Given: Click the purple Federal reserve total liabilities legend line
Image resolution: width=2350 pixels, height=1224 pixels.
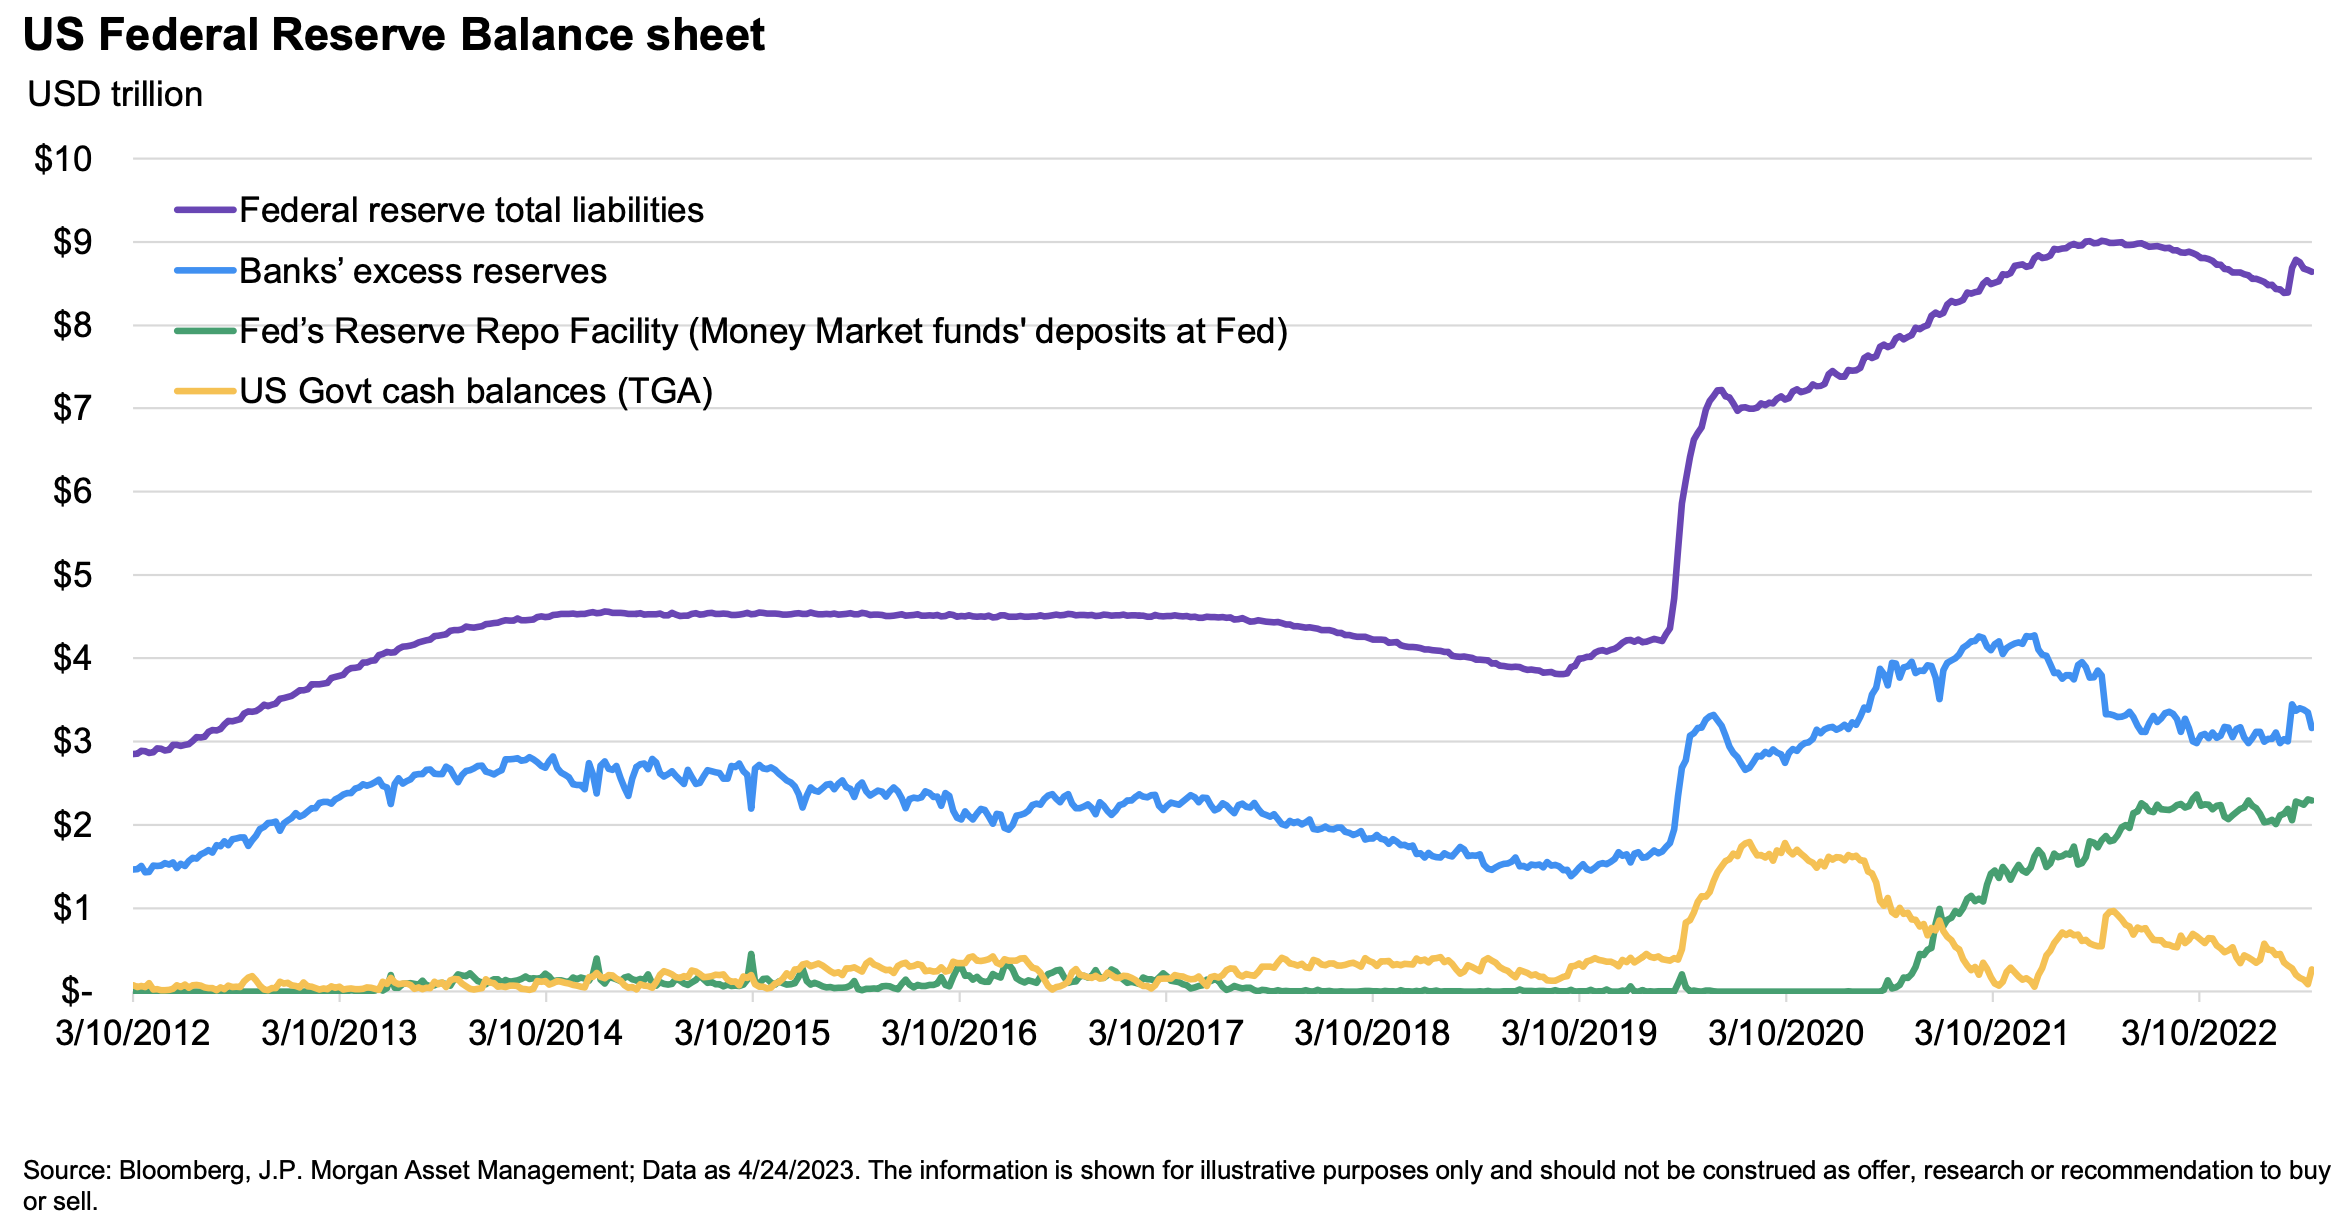Looking at the screenshot, I should 206,210.
